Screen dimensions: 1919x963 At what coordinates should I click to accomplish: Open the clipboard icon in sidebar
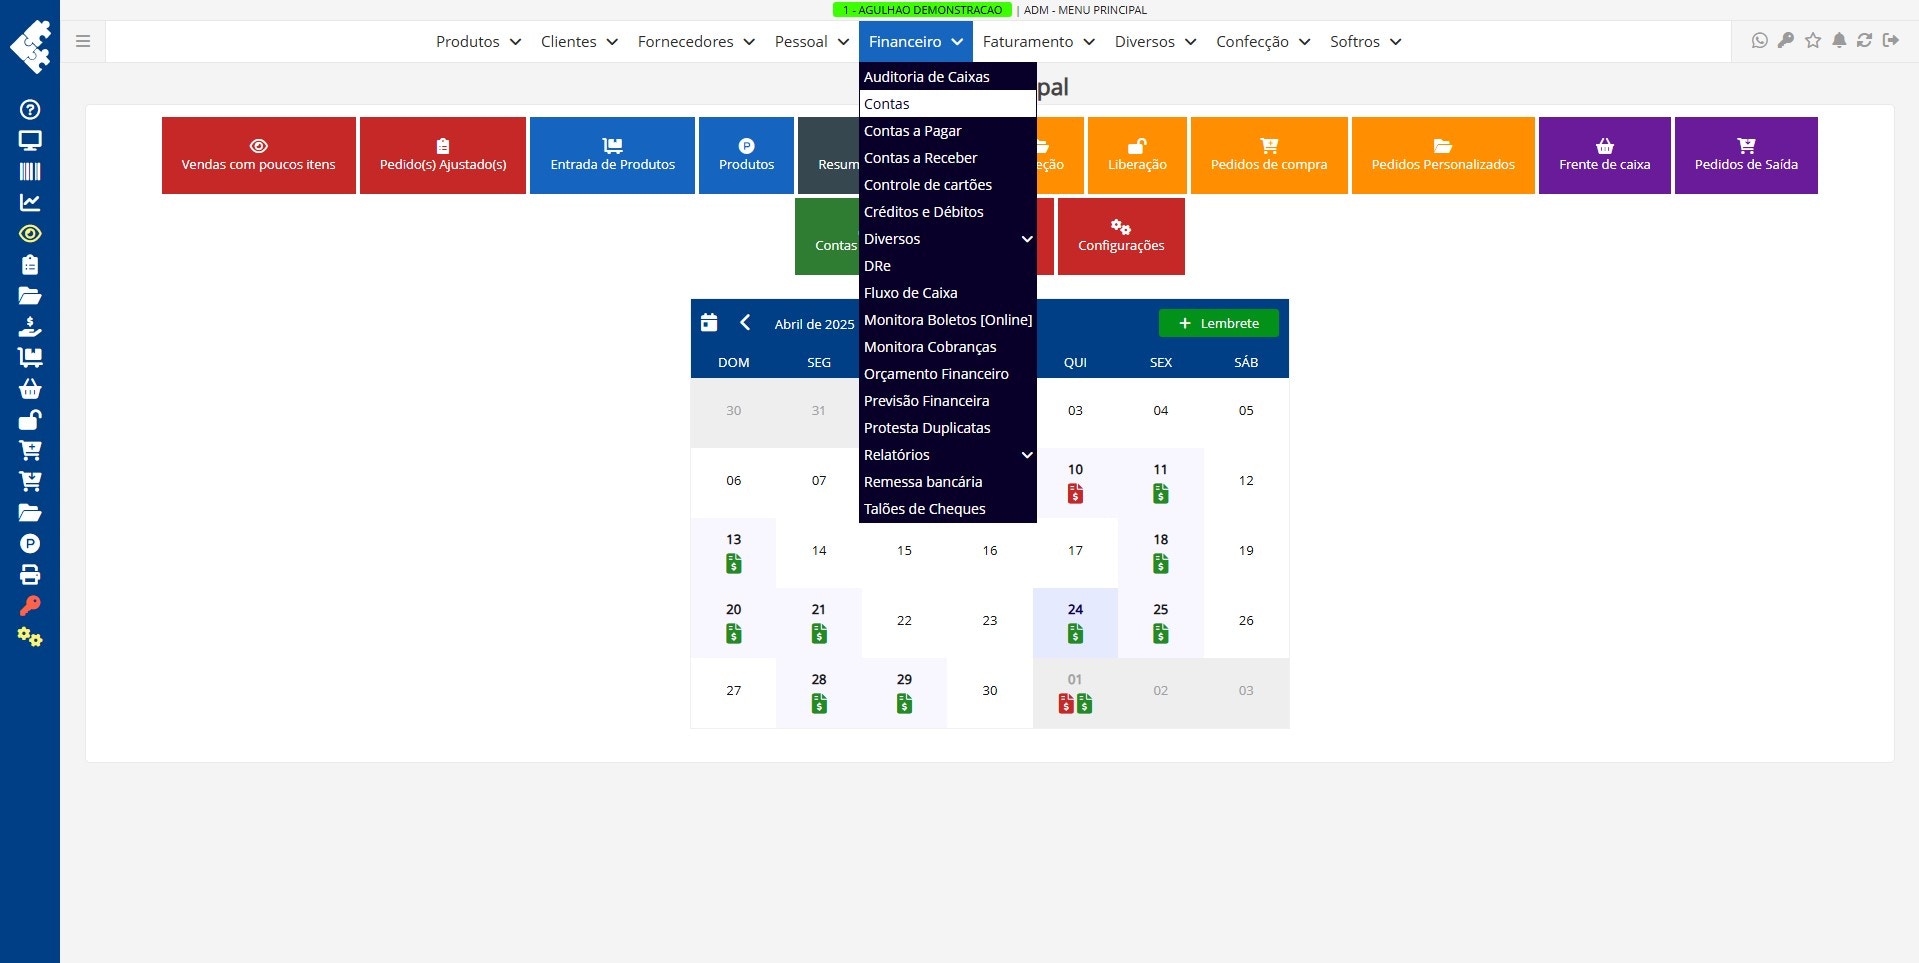coord(30,265)
